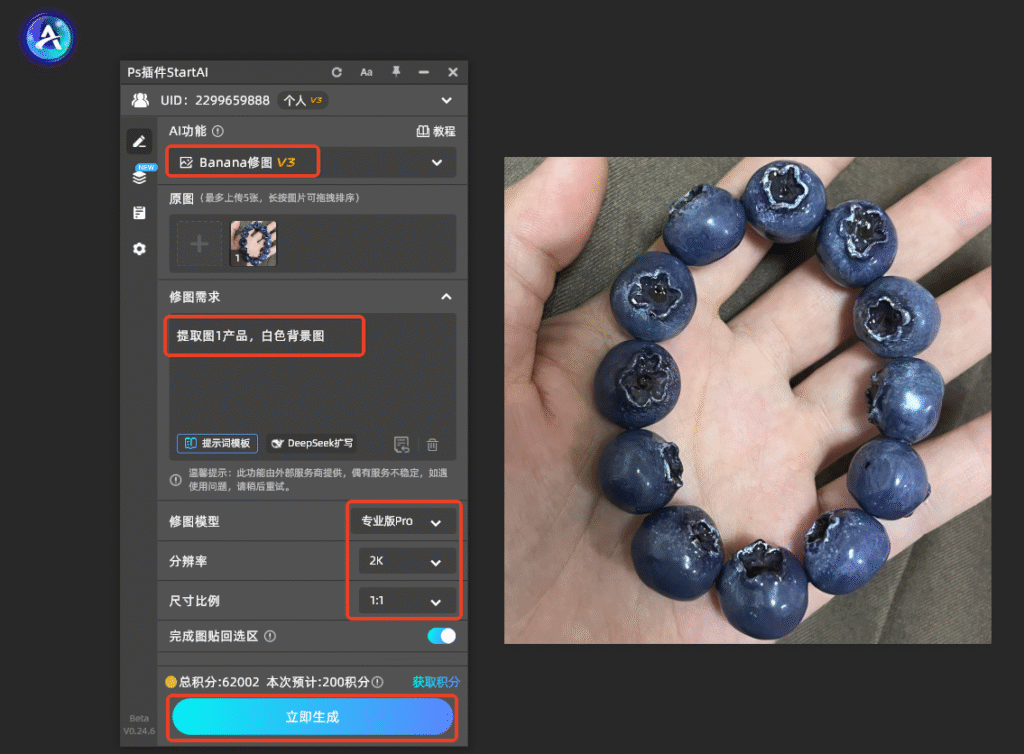Open the layers icon marked NEW

pos(140,176)
